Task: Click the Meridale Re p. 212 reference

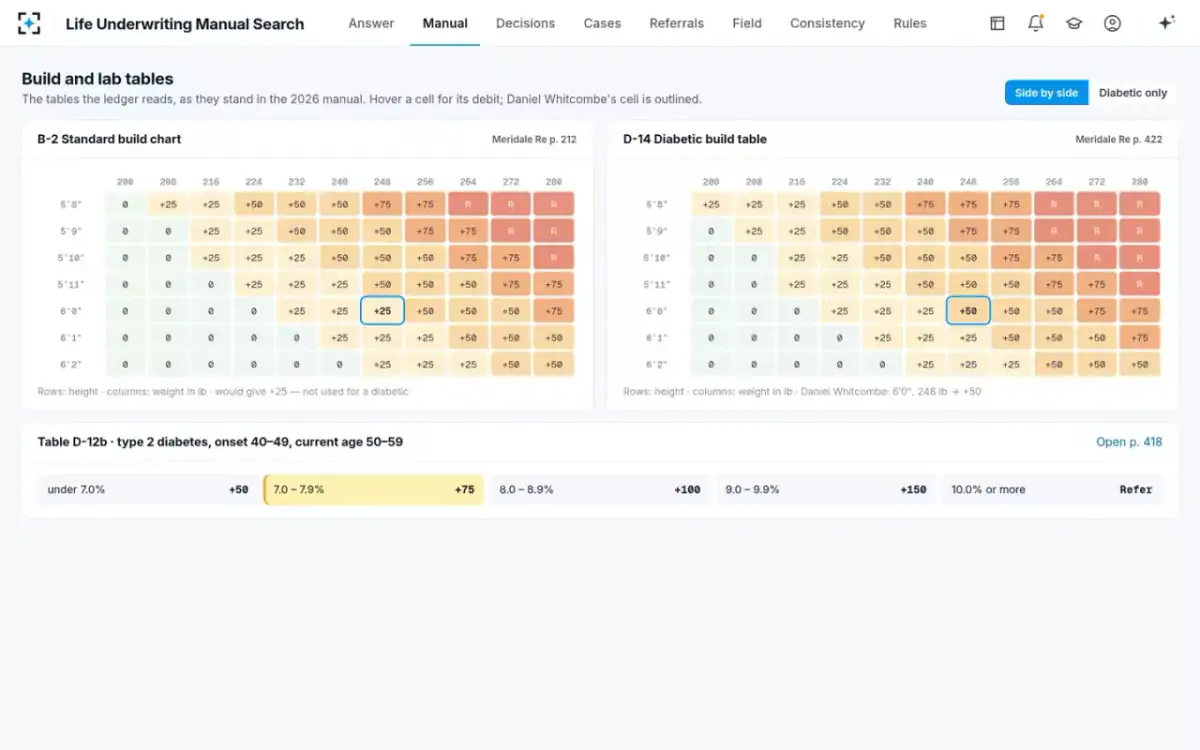Action: click(534, 140)
